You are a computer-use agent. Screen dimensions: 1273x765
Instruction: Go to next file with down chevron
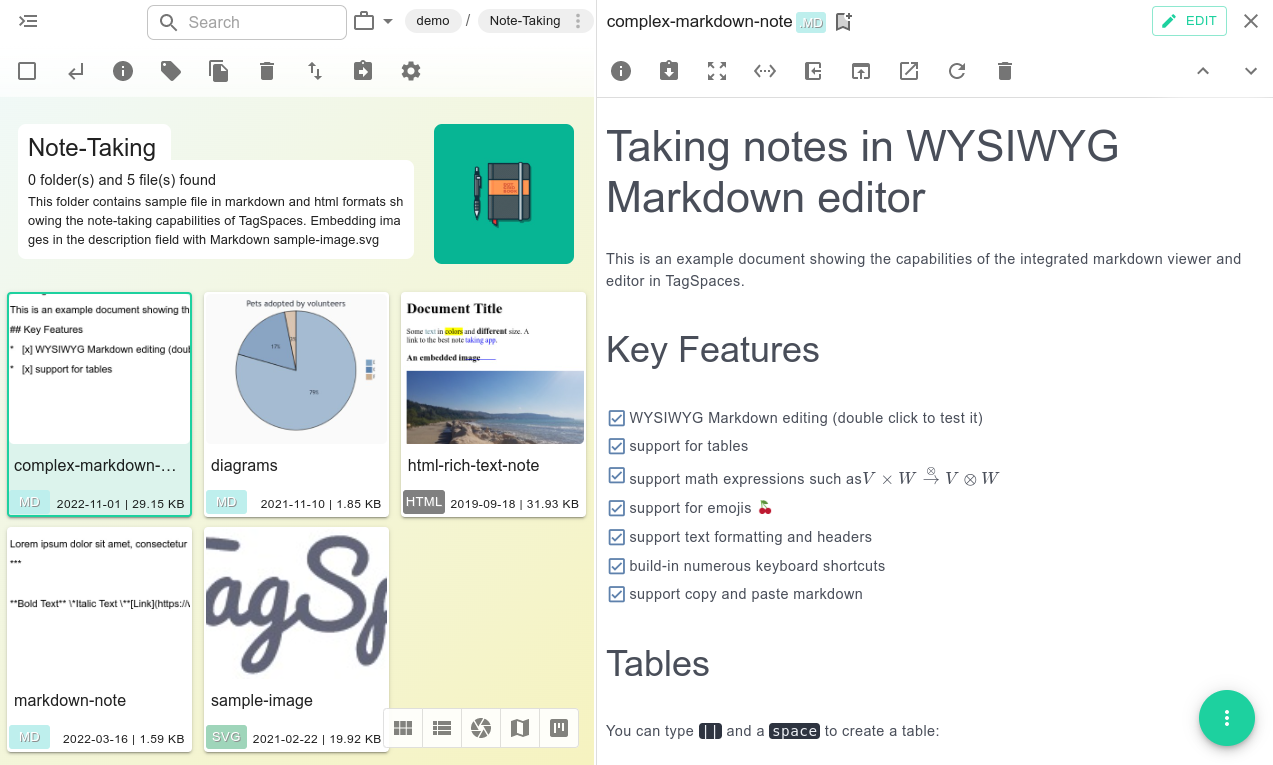pyautogui.click(x=1251, y=71)
